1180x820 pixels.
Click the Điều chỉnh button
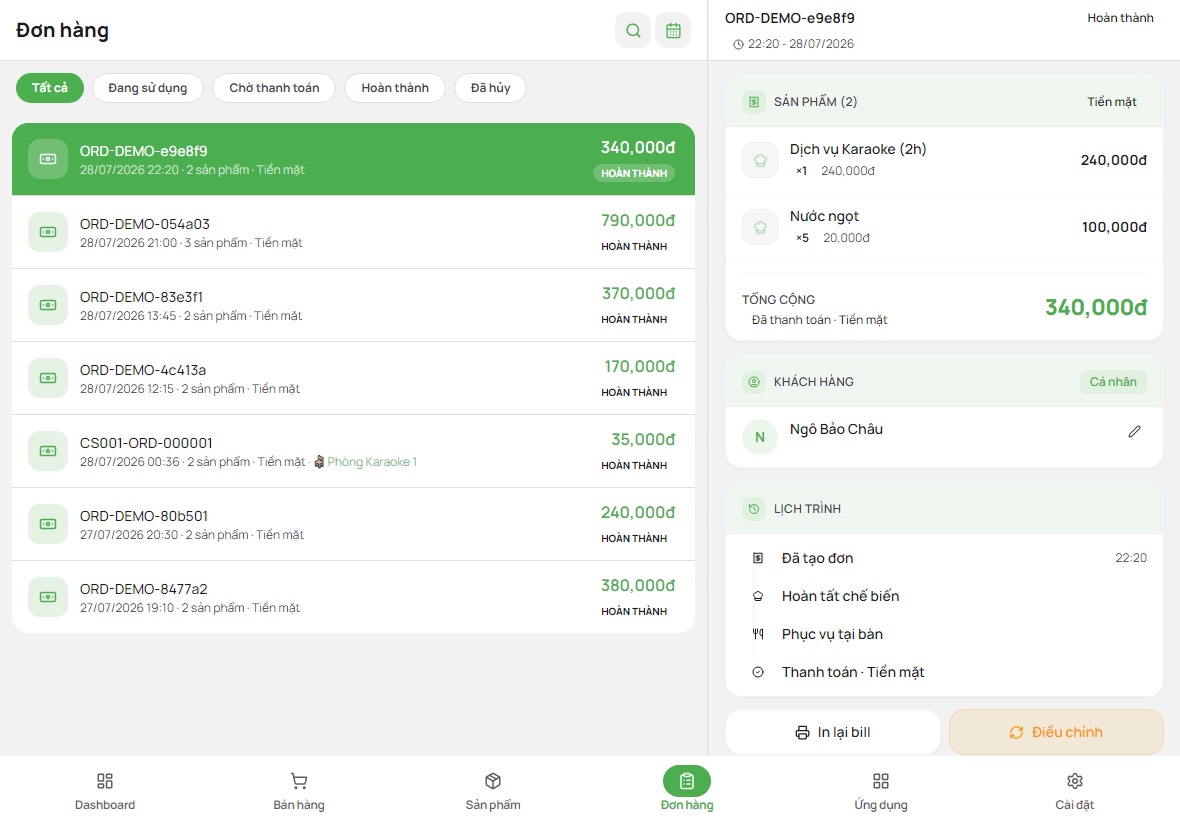1056,732
